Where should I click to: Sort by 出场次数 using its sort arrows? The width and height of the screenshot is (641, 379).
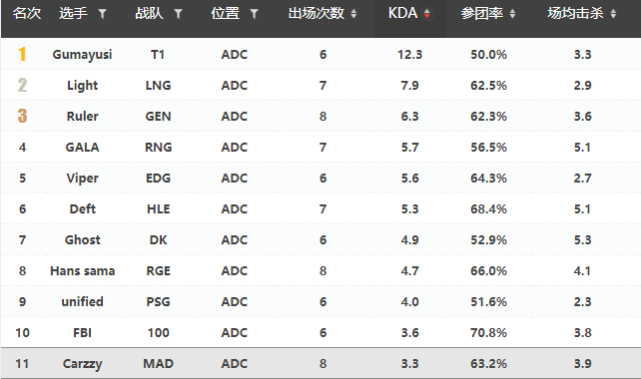click(354, 14)
